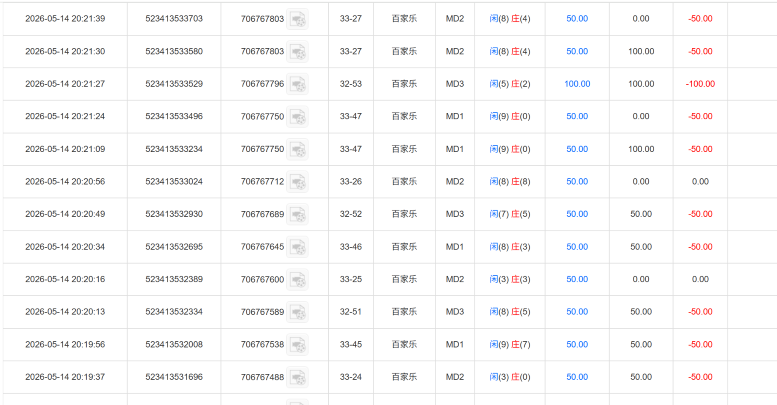
Task: Select round number 706767488
Action: [263, 377]
